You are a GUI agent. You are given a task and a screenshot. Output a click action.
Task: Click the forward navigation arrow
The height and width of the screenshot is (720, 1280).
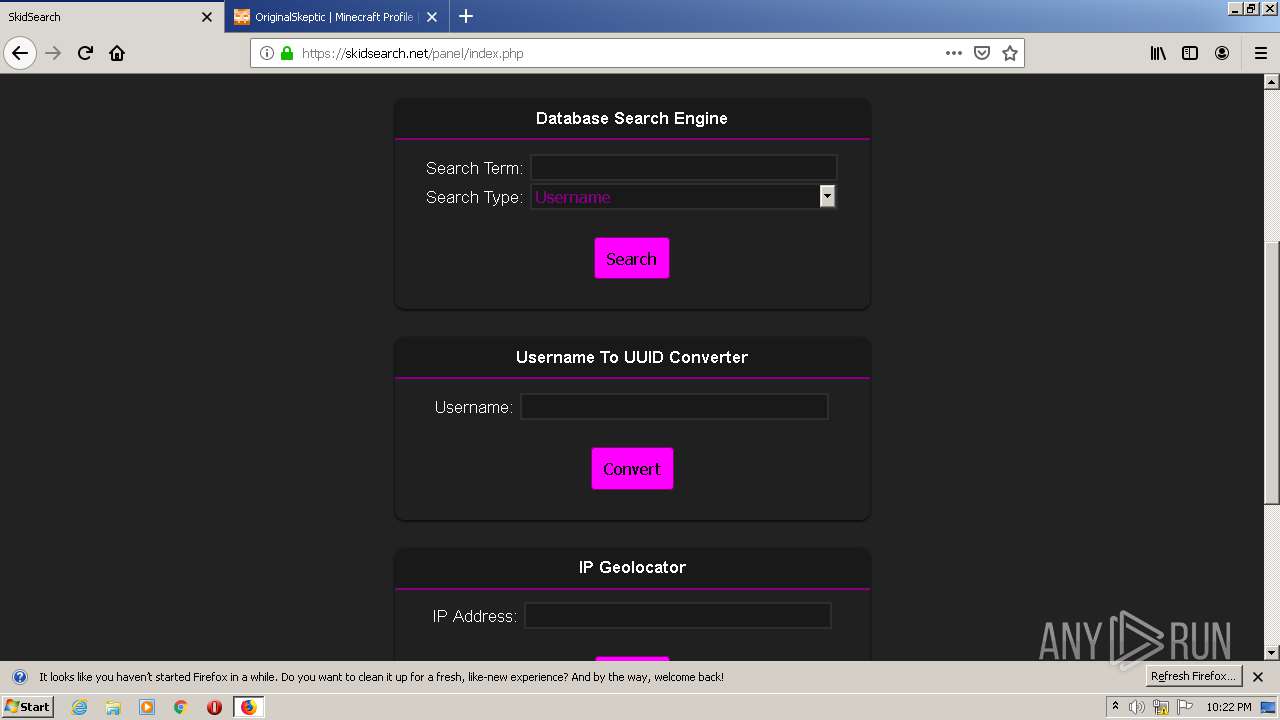point(53,53)
